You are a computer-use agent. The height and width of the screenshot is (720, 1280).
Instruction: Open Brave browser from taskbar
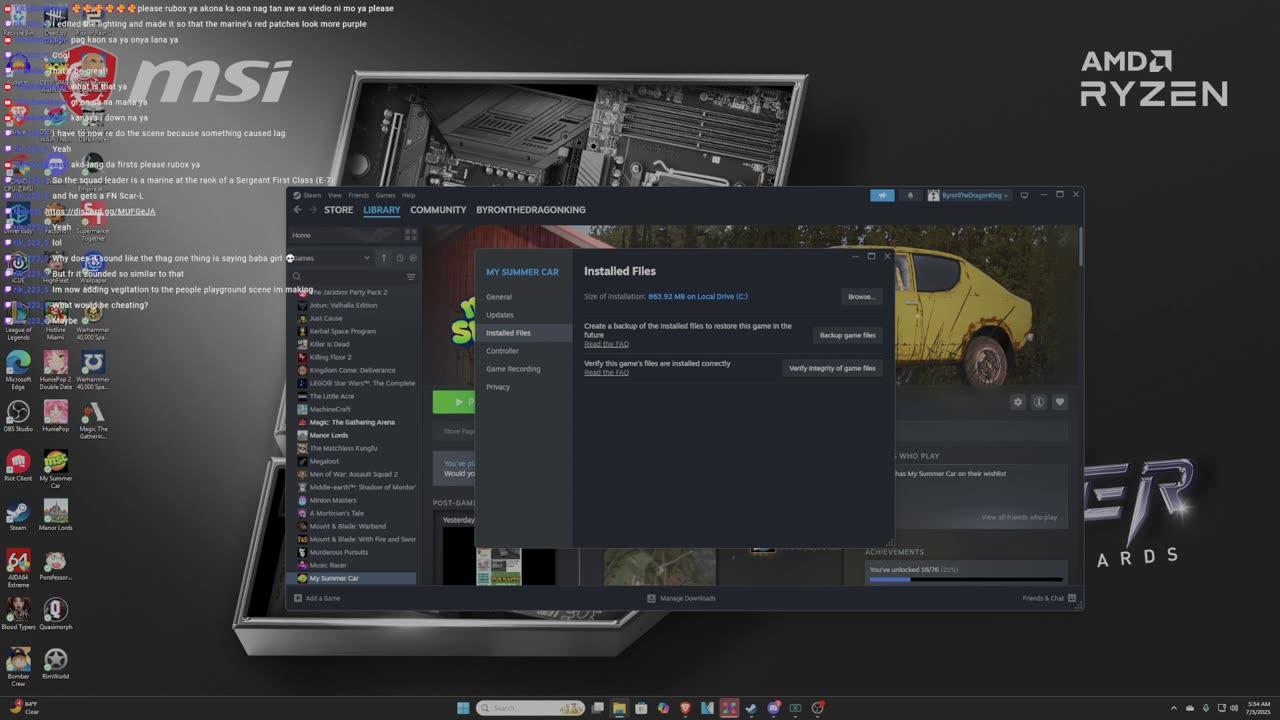pyautogui.click(x=685, y=708)
